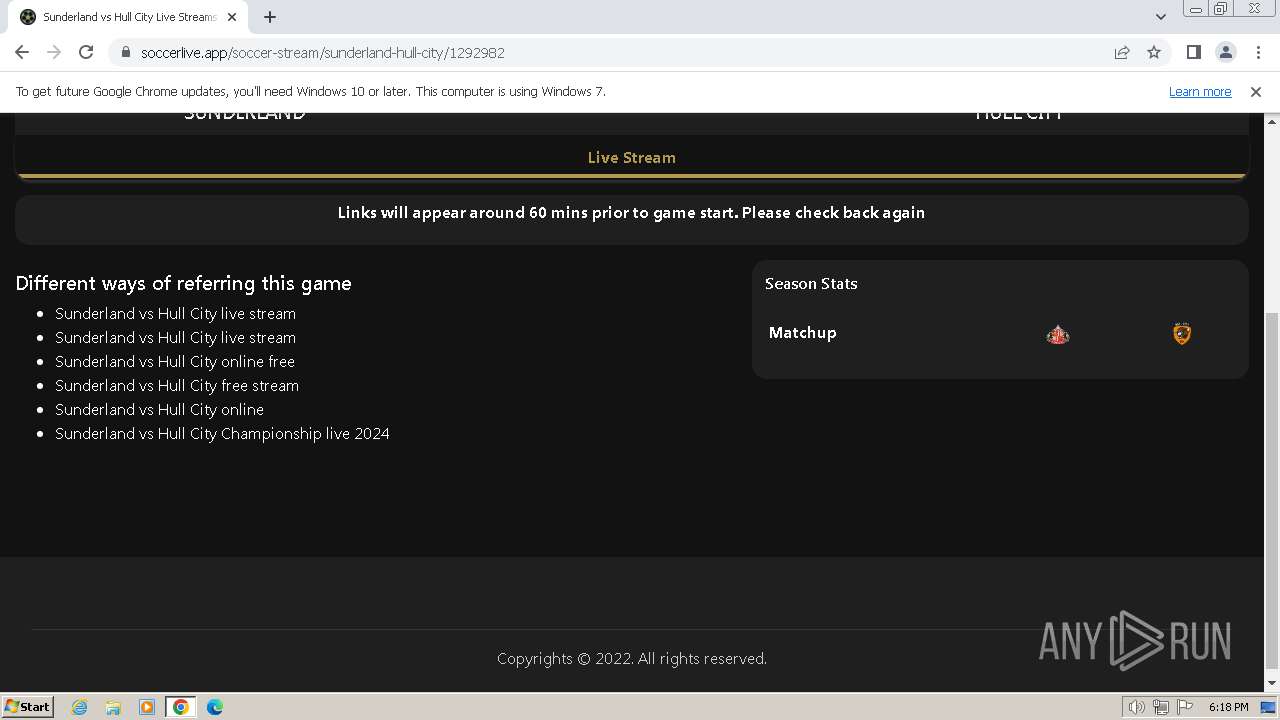The height and width of the screenshot is (720, 1280).
Task: Click the Hull City team crest
Action: click(x=1182, y=334)
